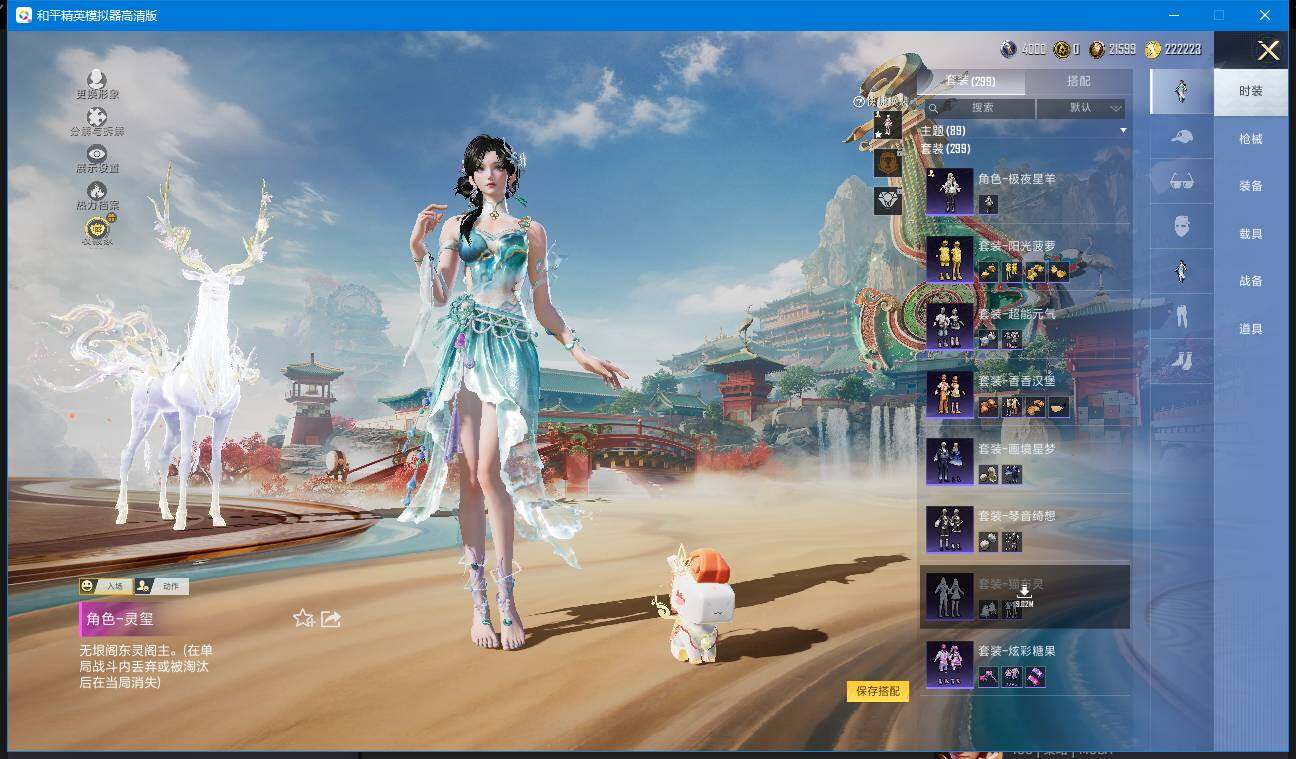Open the 更换形象 change appearance icon
The width and height of the screenshot is (1296, 759).
click(97, 79)
